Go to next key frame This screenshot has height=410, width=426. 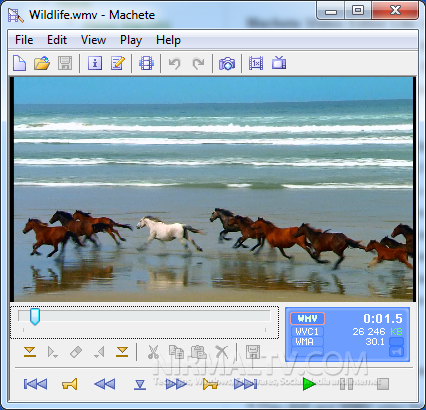(210, 384)
